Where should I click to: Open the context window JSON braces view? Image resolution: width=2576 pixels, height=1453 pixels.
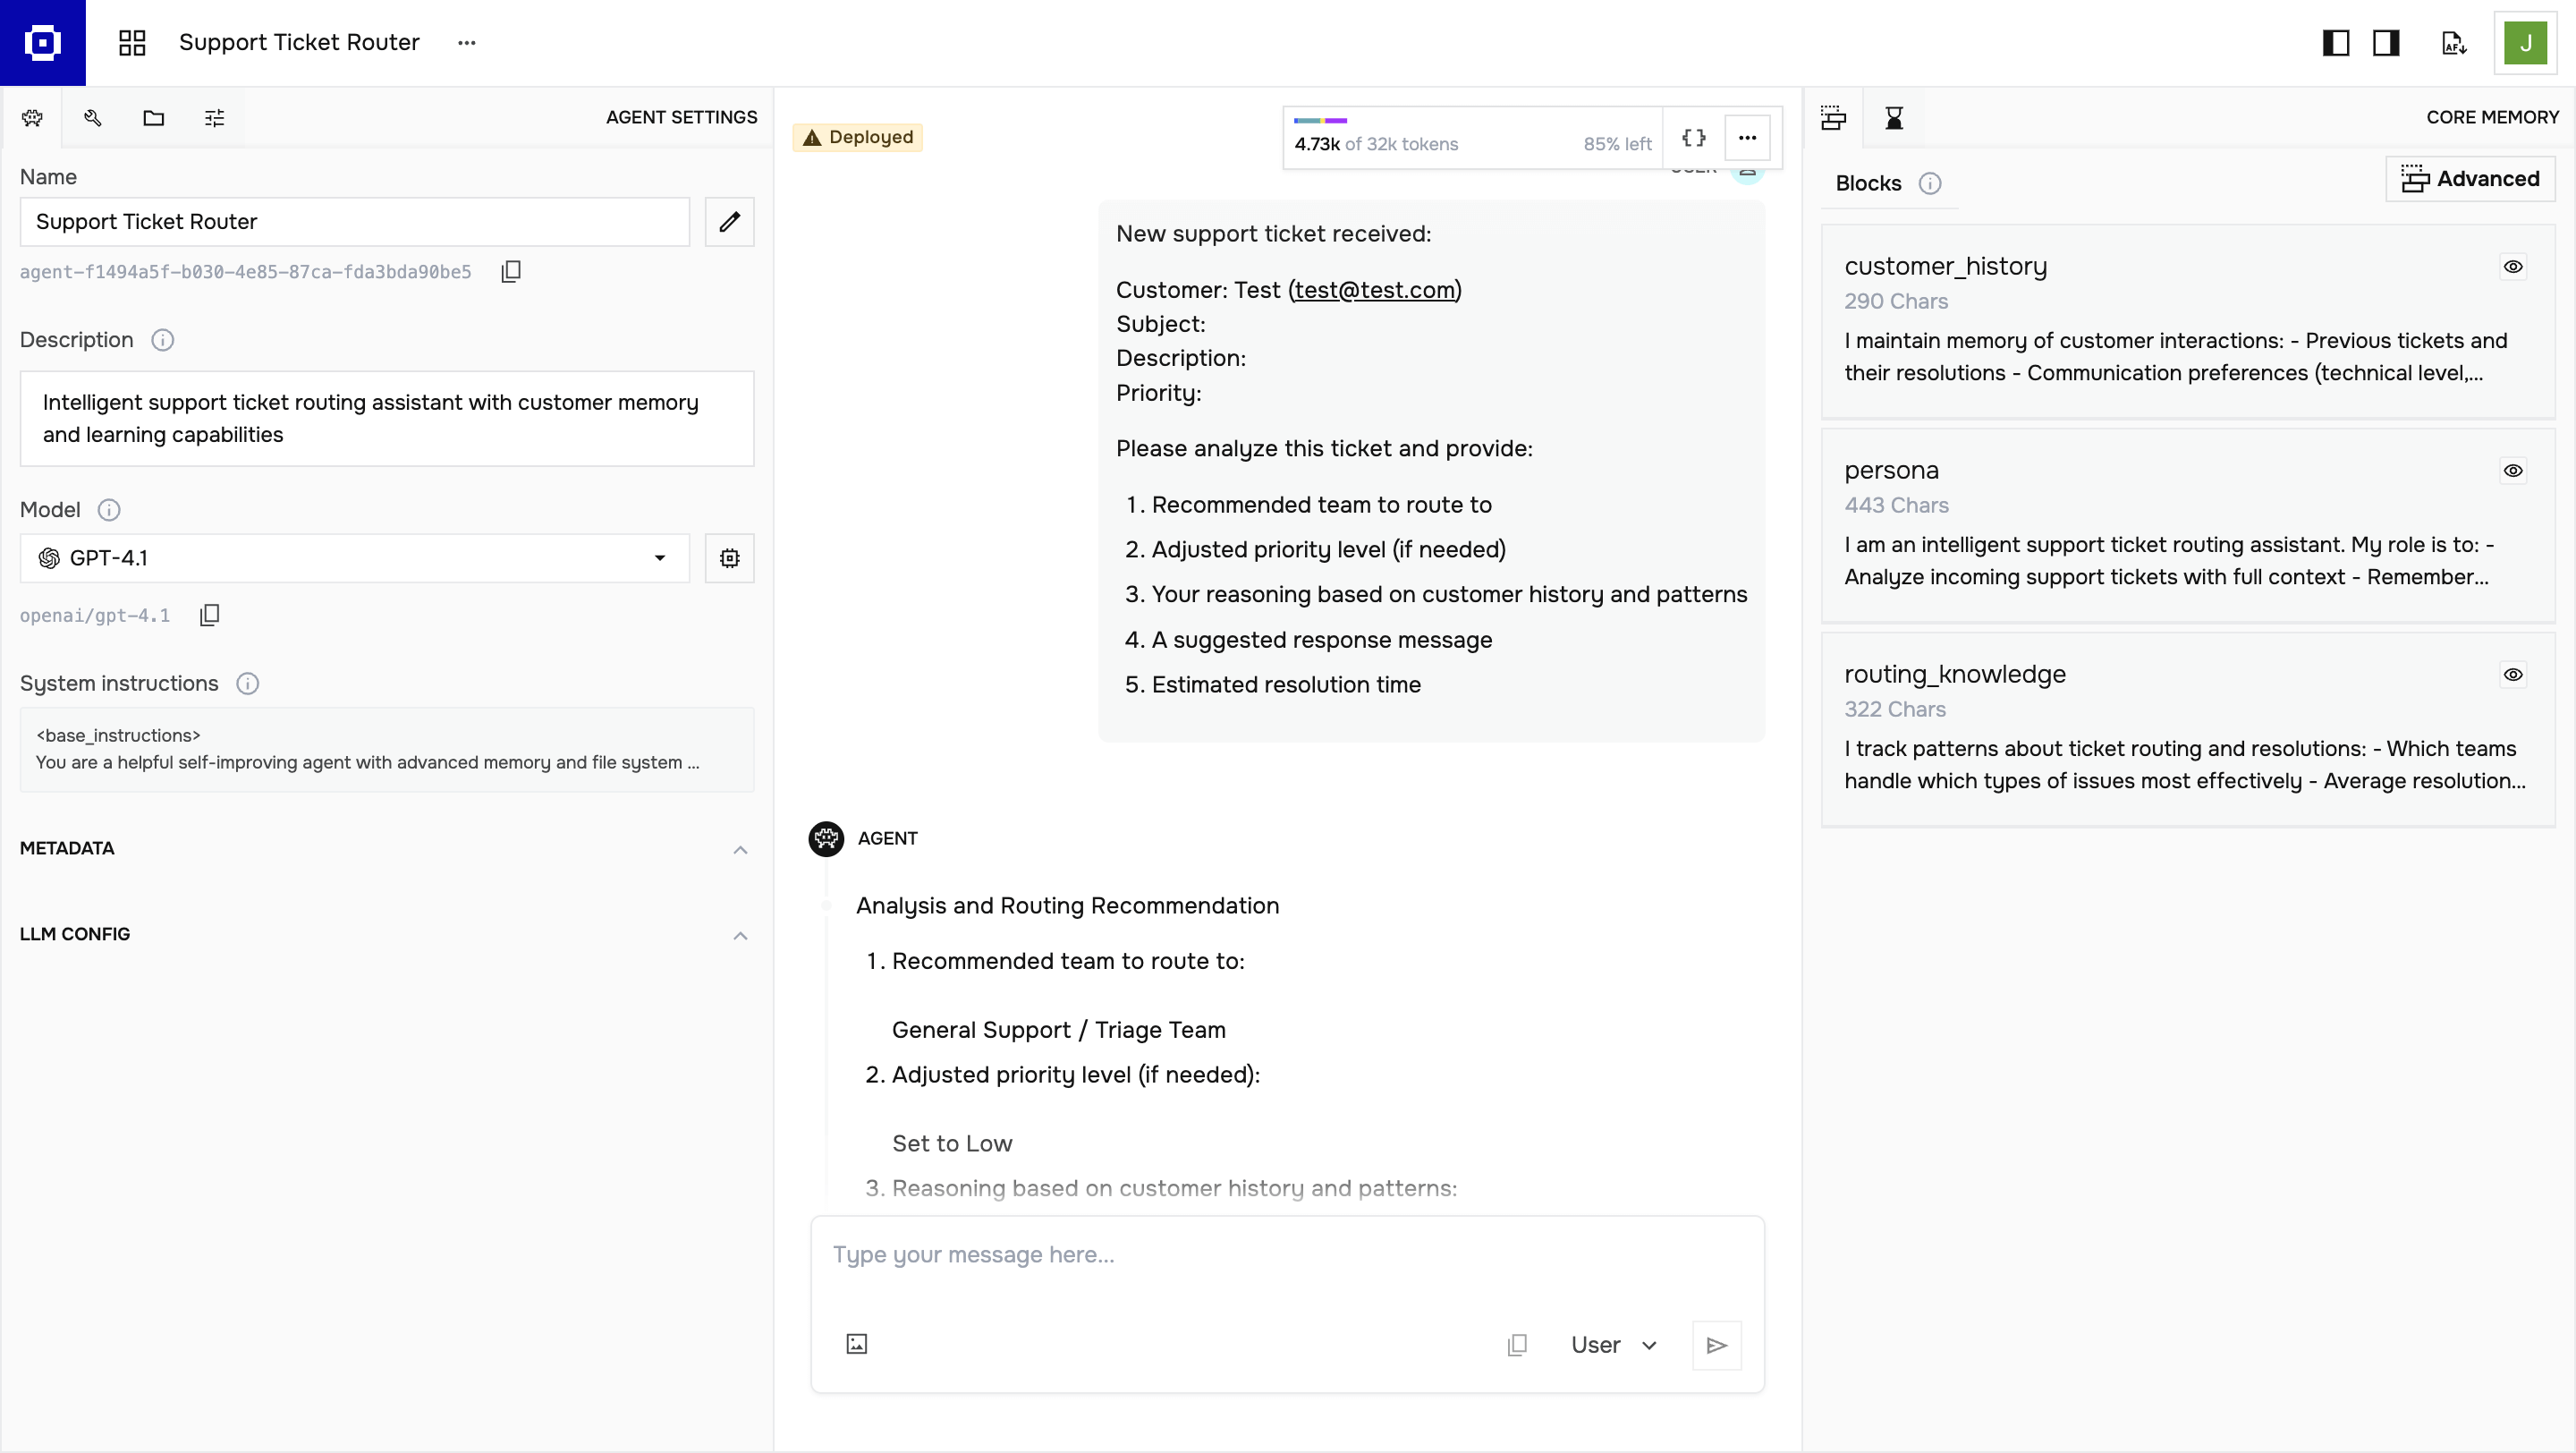coord(1693,138)
